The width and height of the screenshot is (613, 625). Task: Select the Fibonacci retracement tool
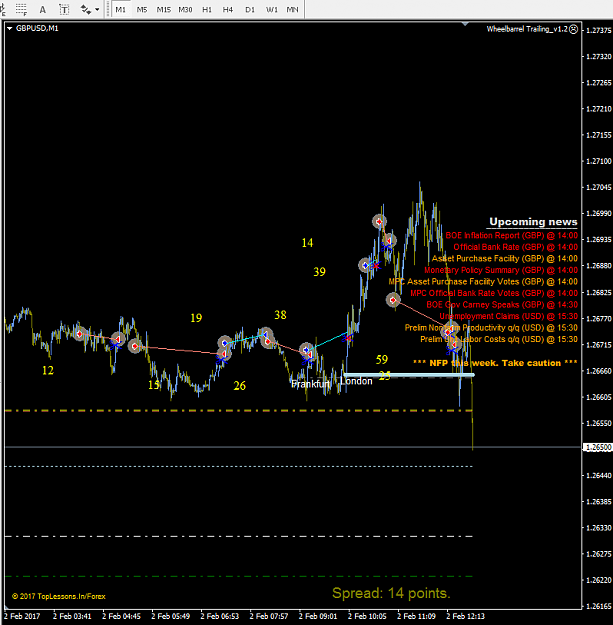click(x=21, y=9)
